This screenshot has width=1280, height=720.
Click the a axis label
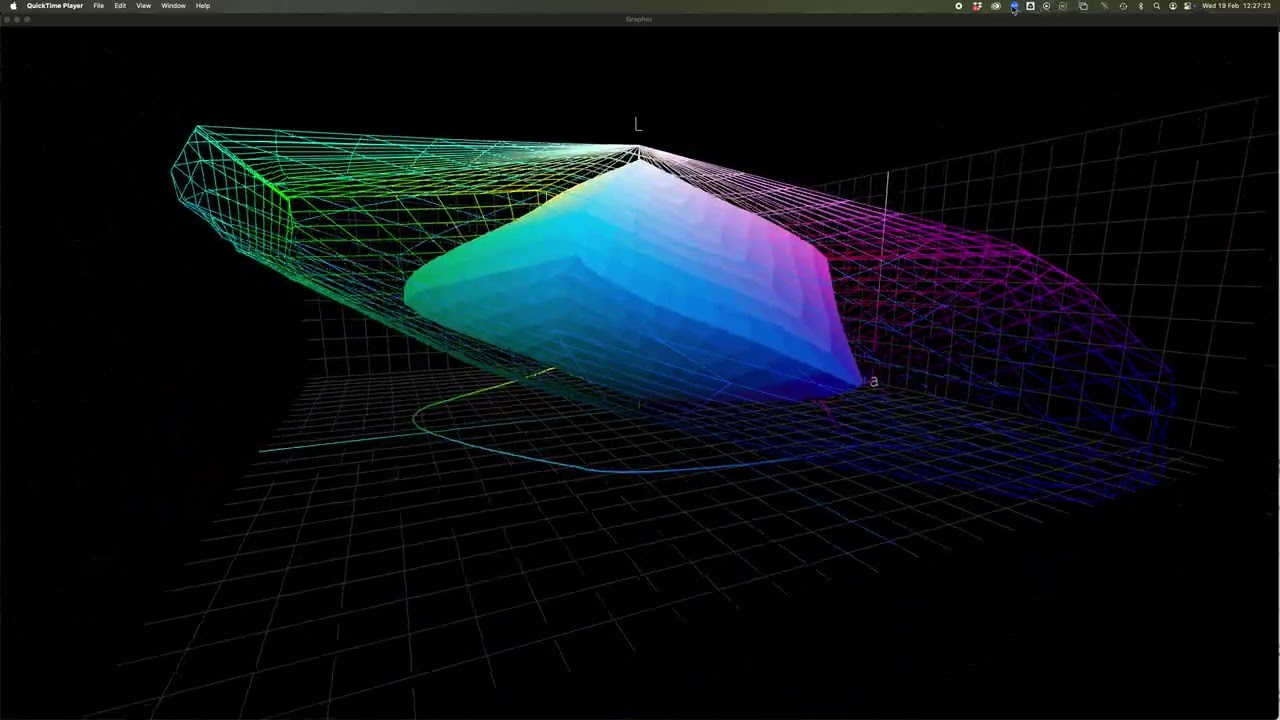point(873,381)
